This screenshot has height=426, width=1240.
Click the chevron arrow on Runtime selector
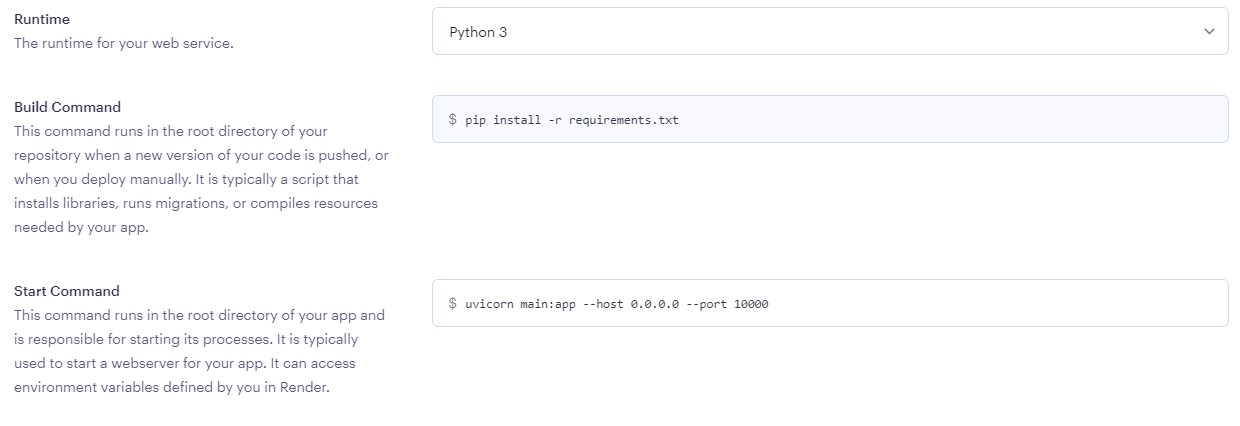click(1209, 32)
